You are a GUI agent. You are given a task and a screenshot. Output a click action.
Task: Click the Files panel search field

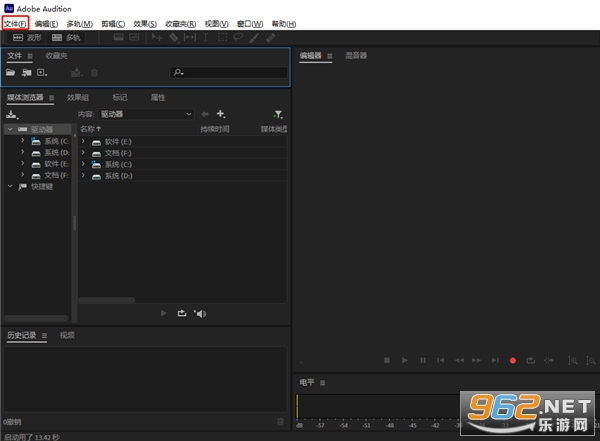coord(228,72)
